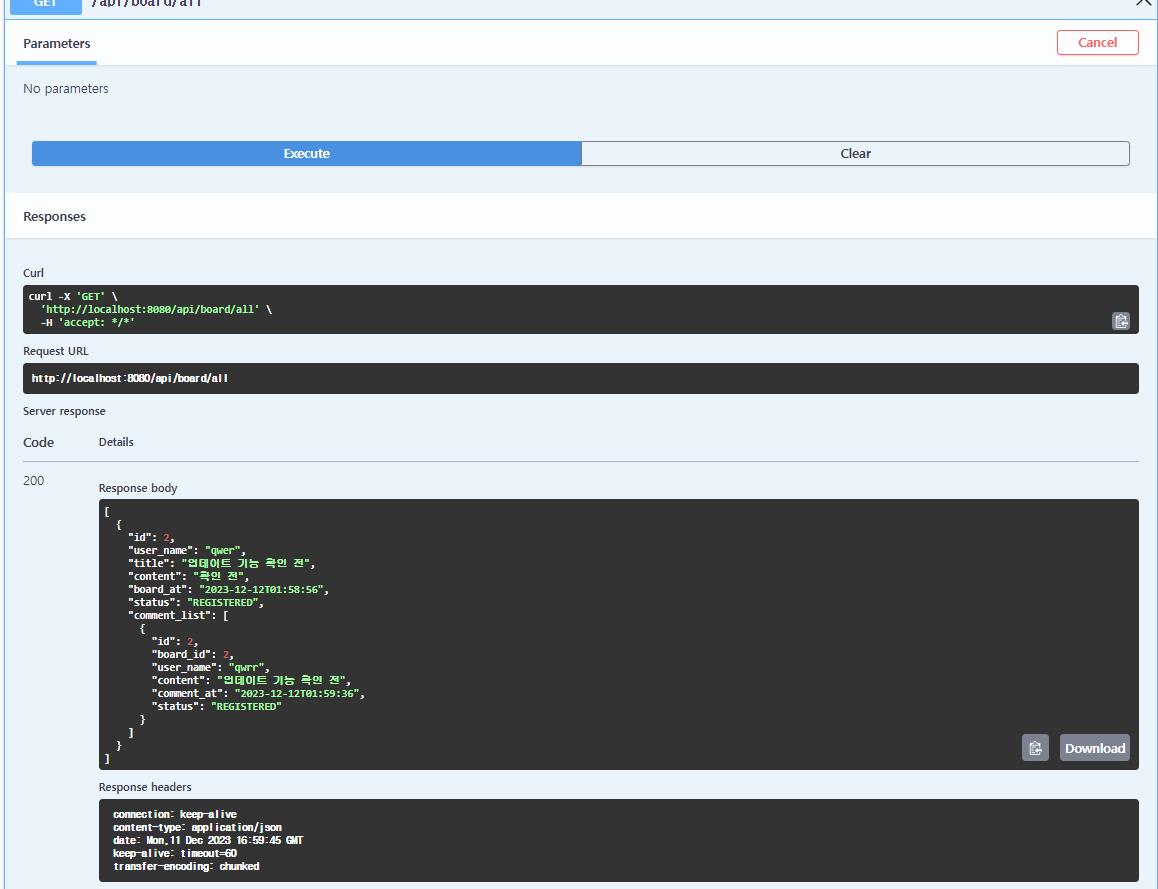Click the Execute button

(306, 154)
